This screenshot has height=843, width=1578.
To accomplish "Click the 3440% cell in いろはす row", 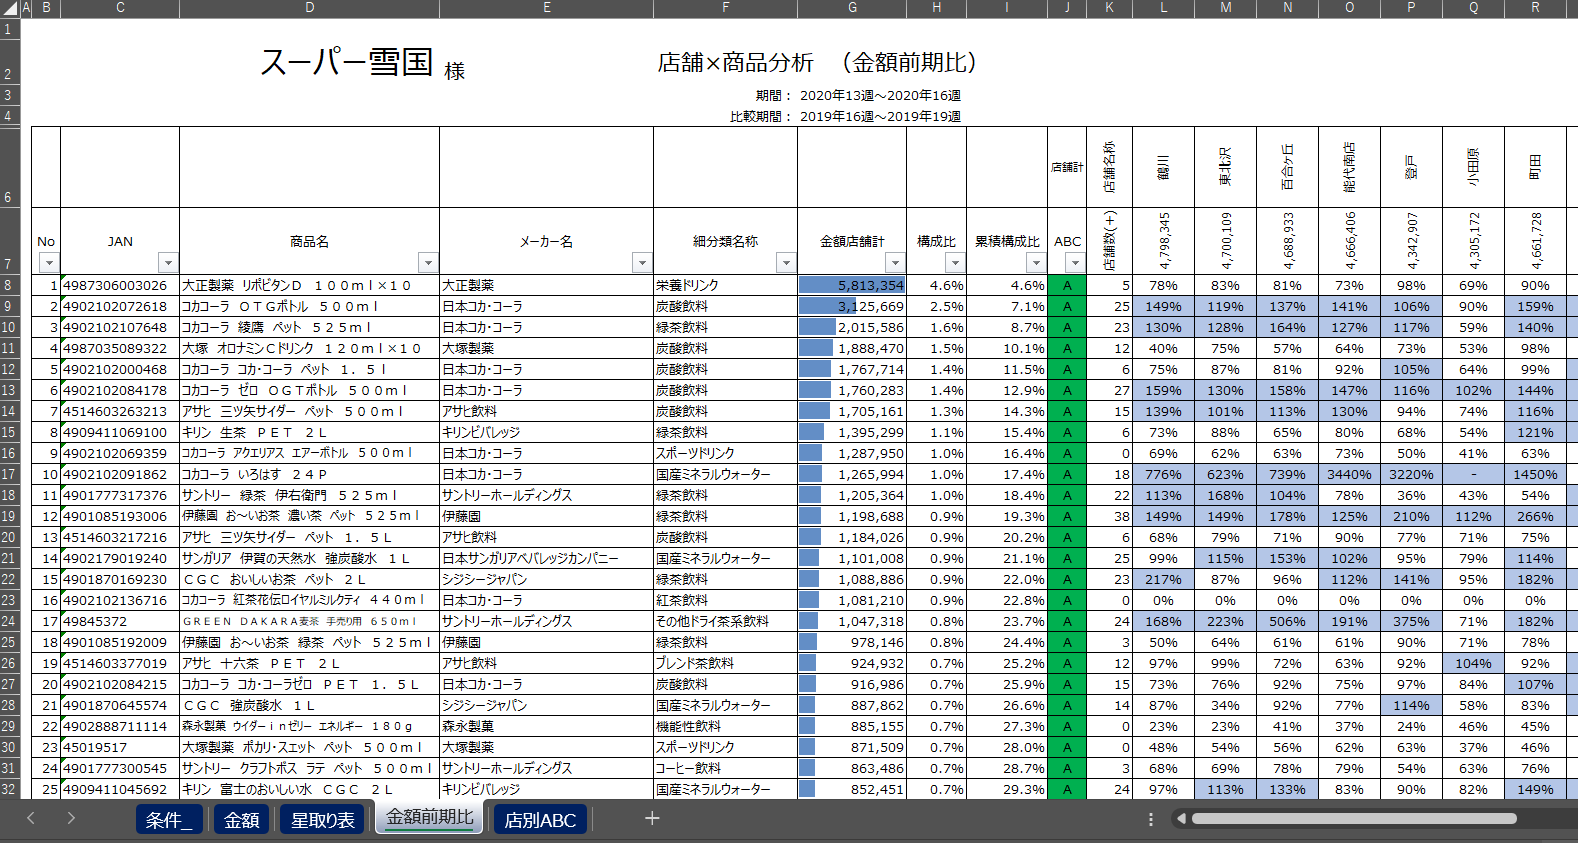I will (1349, 474).
